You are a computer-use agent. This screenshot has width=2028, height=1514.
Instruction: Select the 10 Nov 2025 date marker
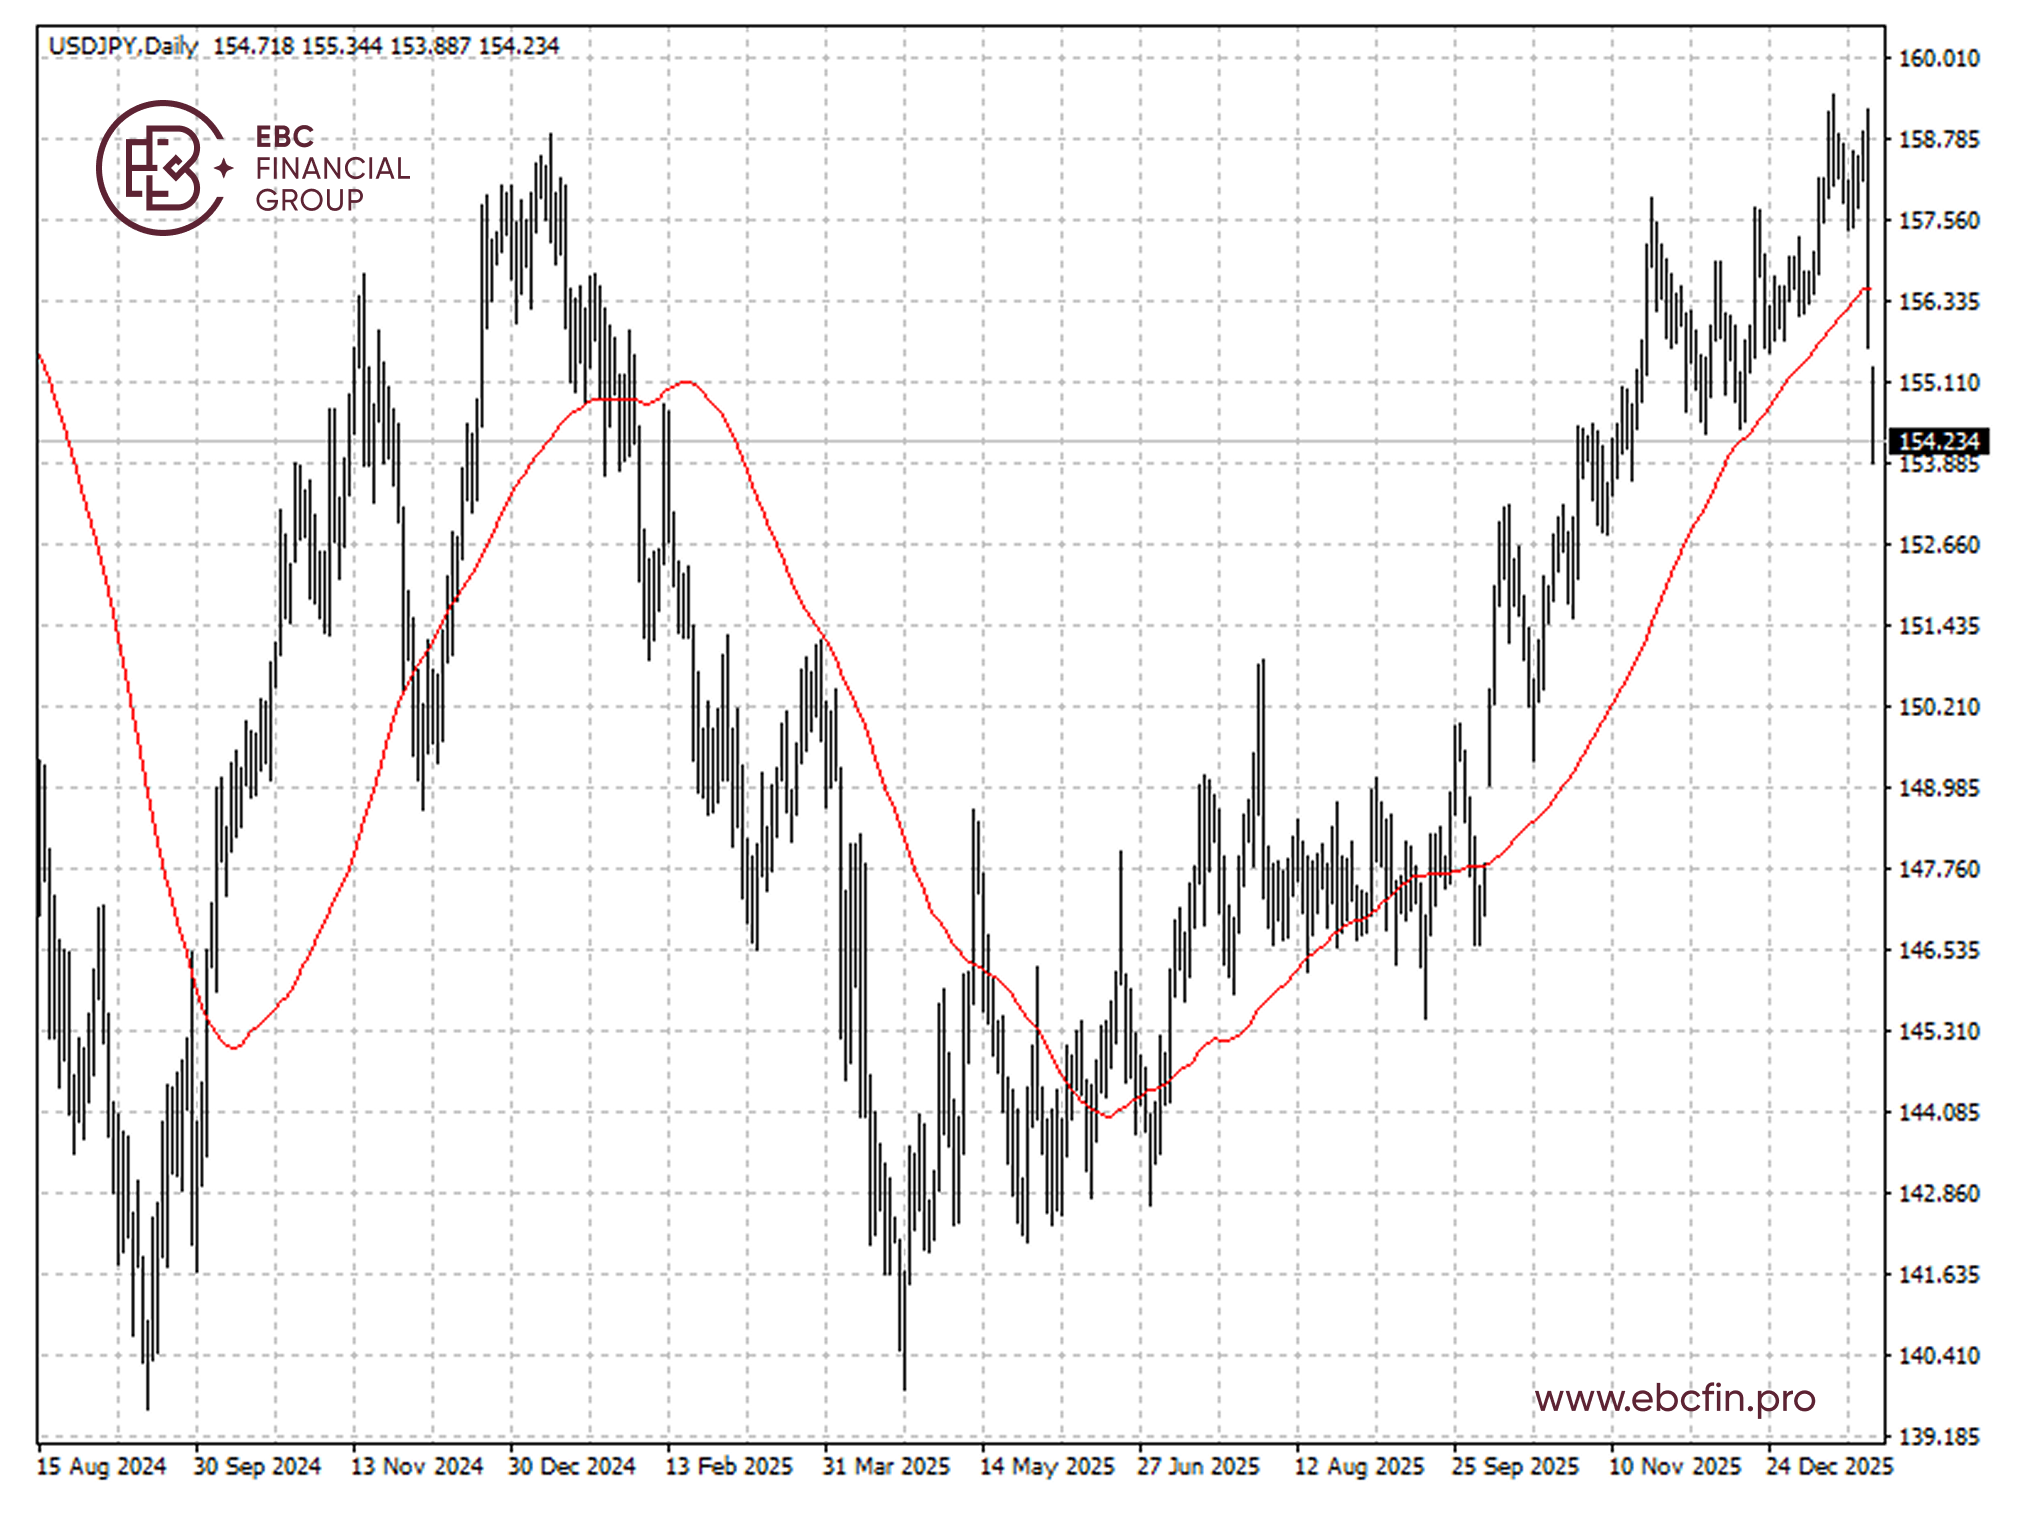point(1674,1466)
